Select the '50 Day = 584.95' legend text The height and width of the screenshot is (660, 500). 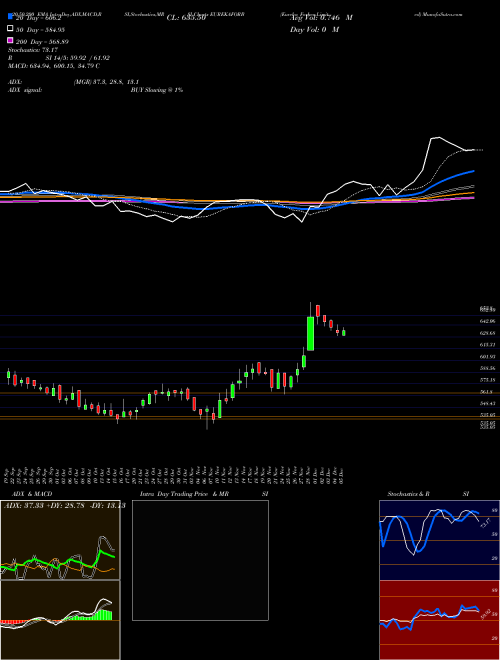tap(40, 30)
